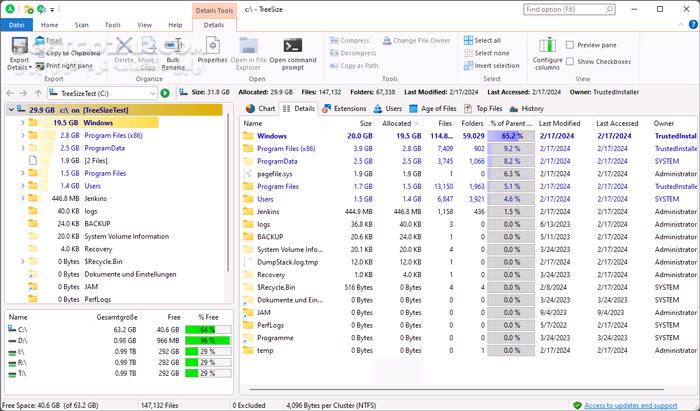
Task: Expand $Recycle.Bin tree node
Action: (23, 262)
